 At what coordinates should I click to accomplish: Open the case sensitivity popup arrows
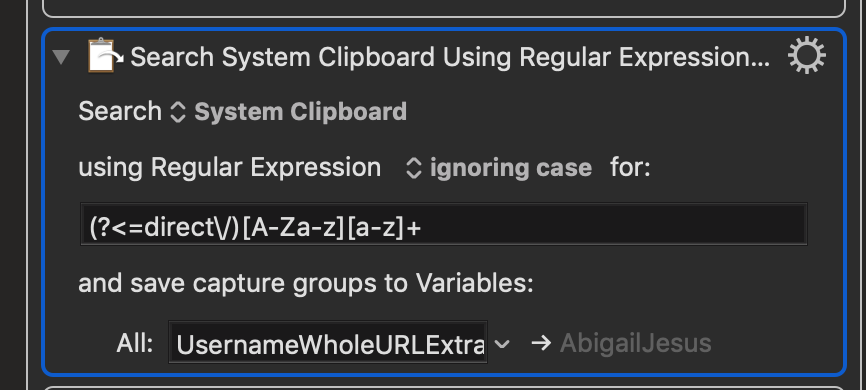pos(414,168)
